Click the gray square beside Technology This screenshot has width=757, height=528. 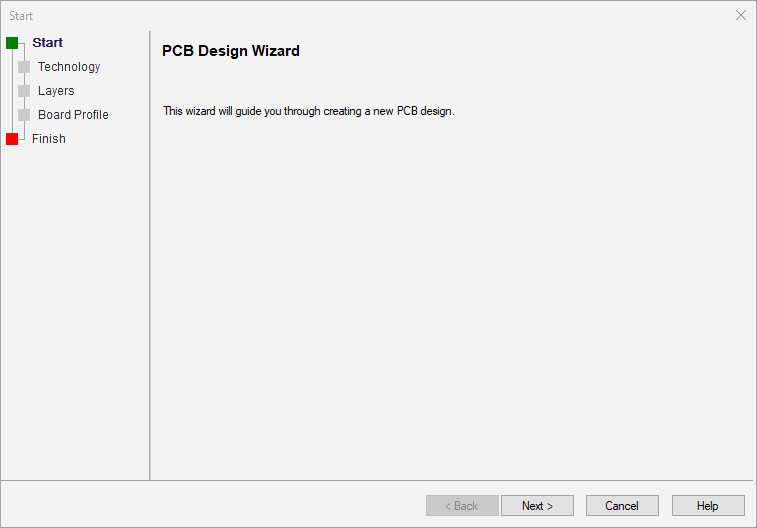pyautogui.click(x=24, y=67)
